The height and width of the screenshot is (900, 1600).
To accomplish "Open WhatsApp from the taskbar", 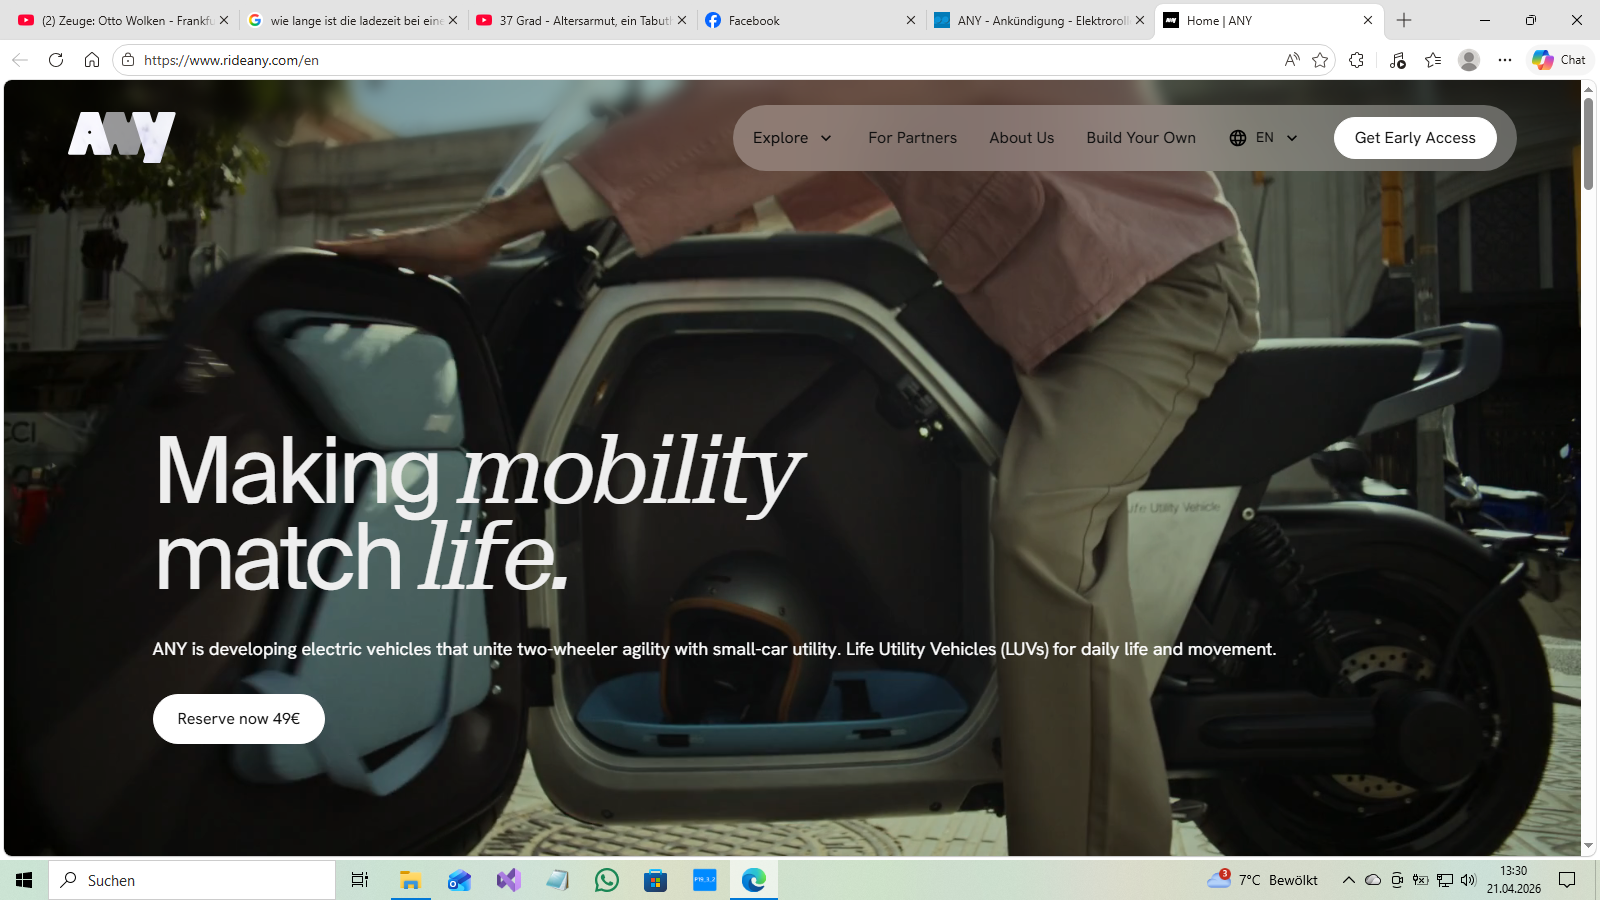I will point(606,880).
